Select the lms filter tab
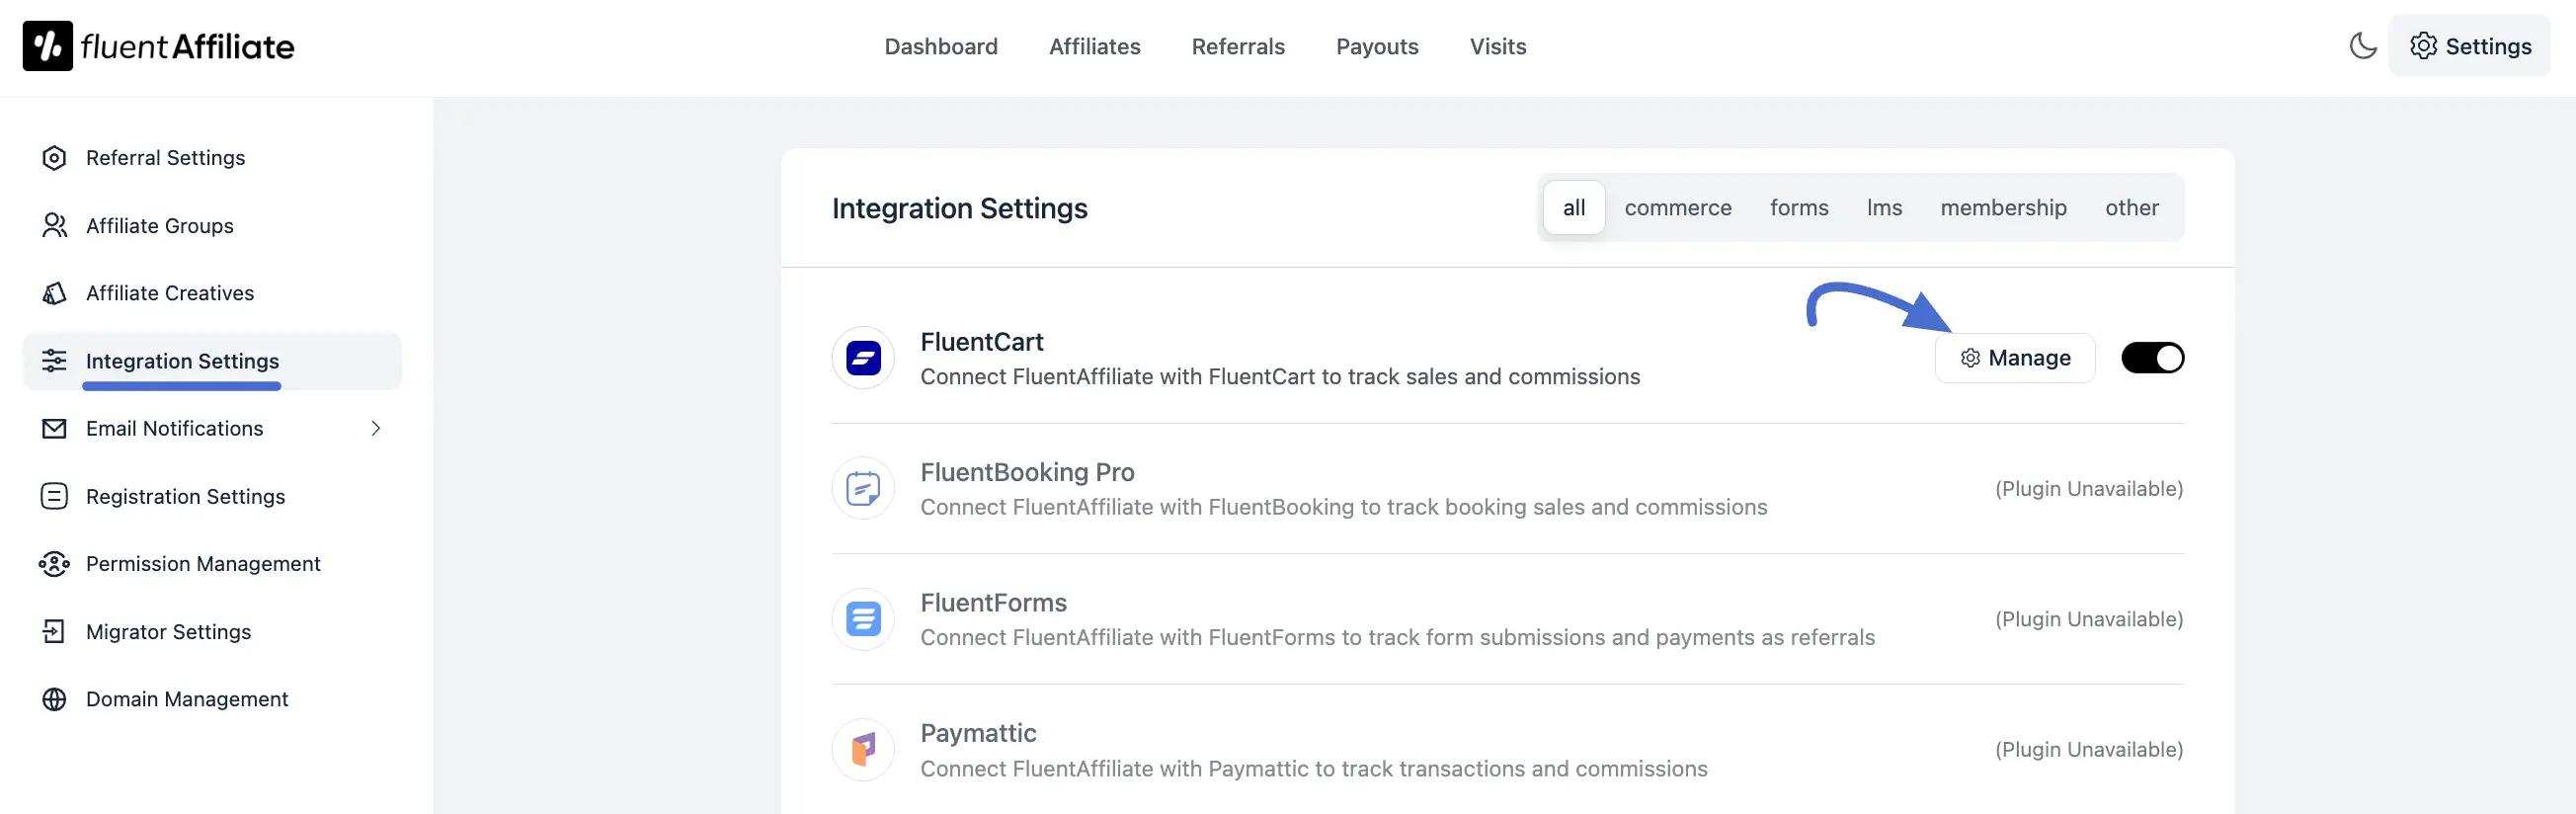This screenshot has width=2576, height=814. click(1884, 208)
